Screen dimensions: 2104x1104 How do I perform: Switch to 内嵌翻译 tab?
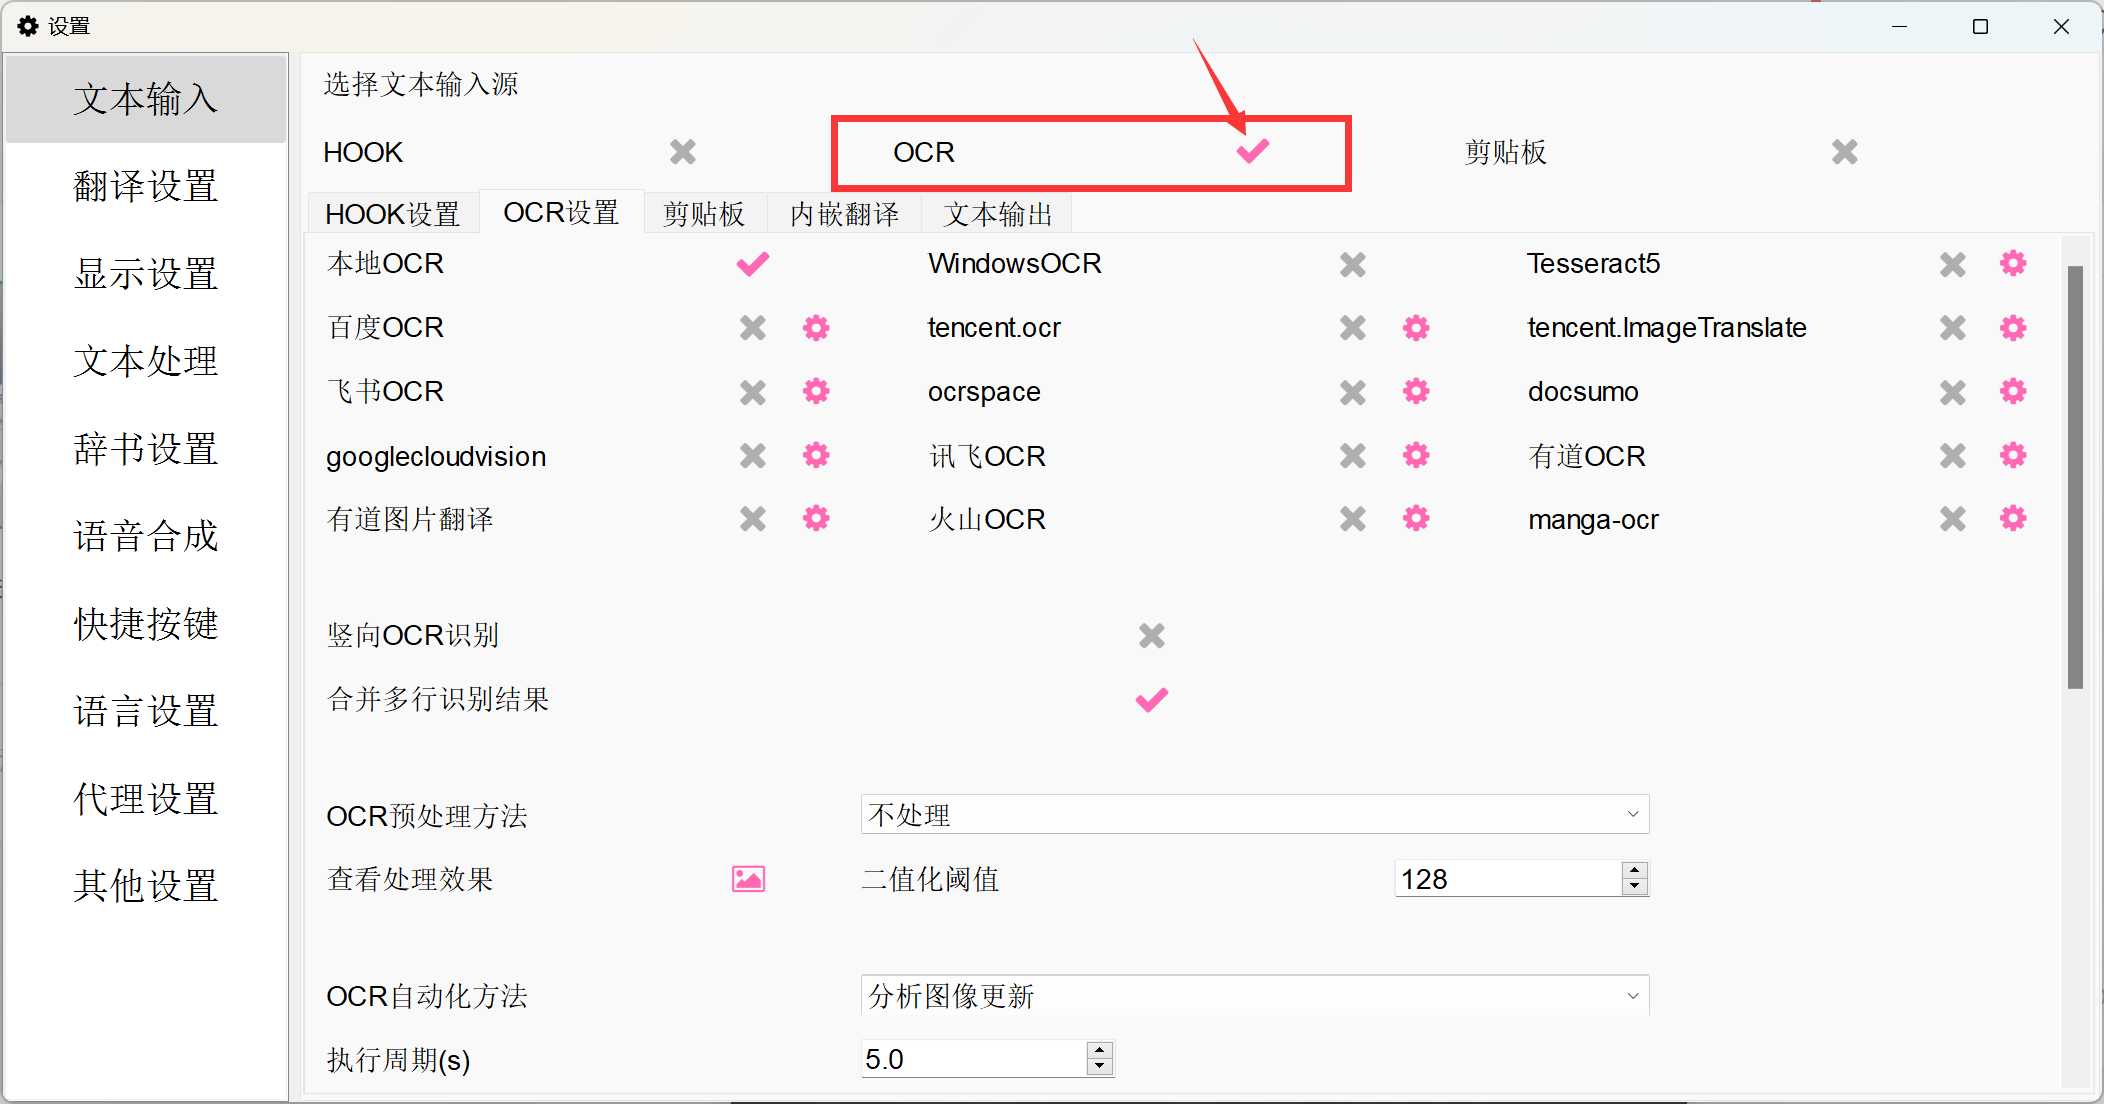click(x=845, y=214)
